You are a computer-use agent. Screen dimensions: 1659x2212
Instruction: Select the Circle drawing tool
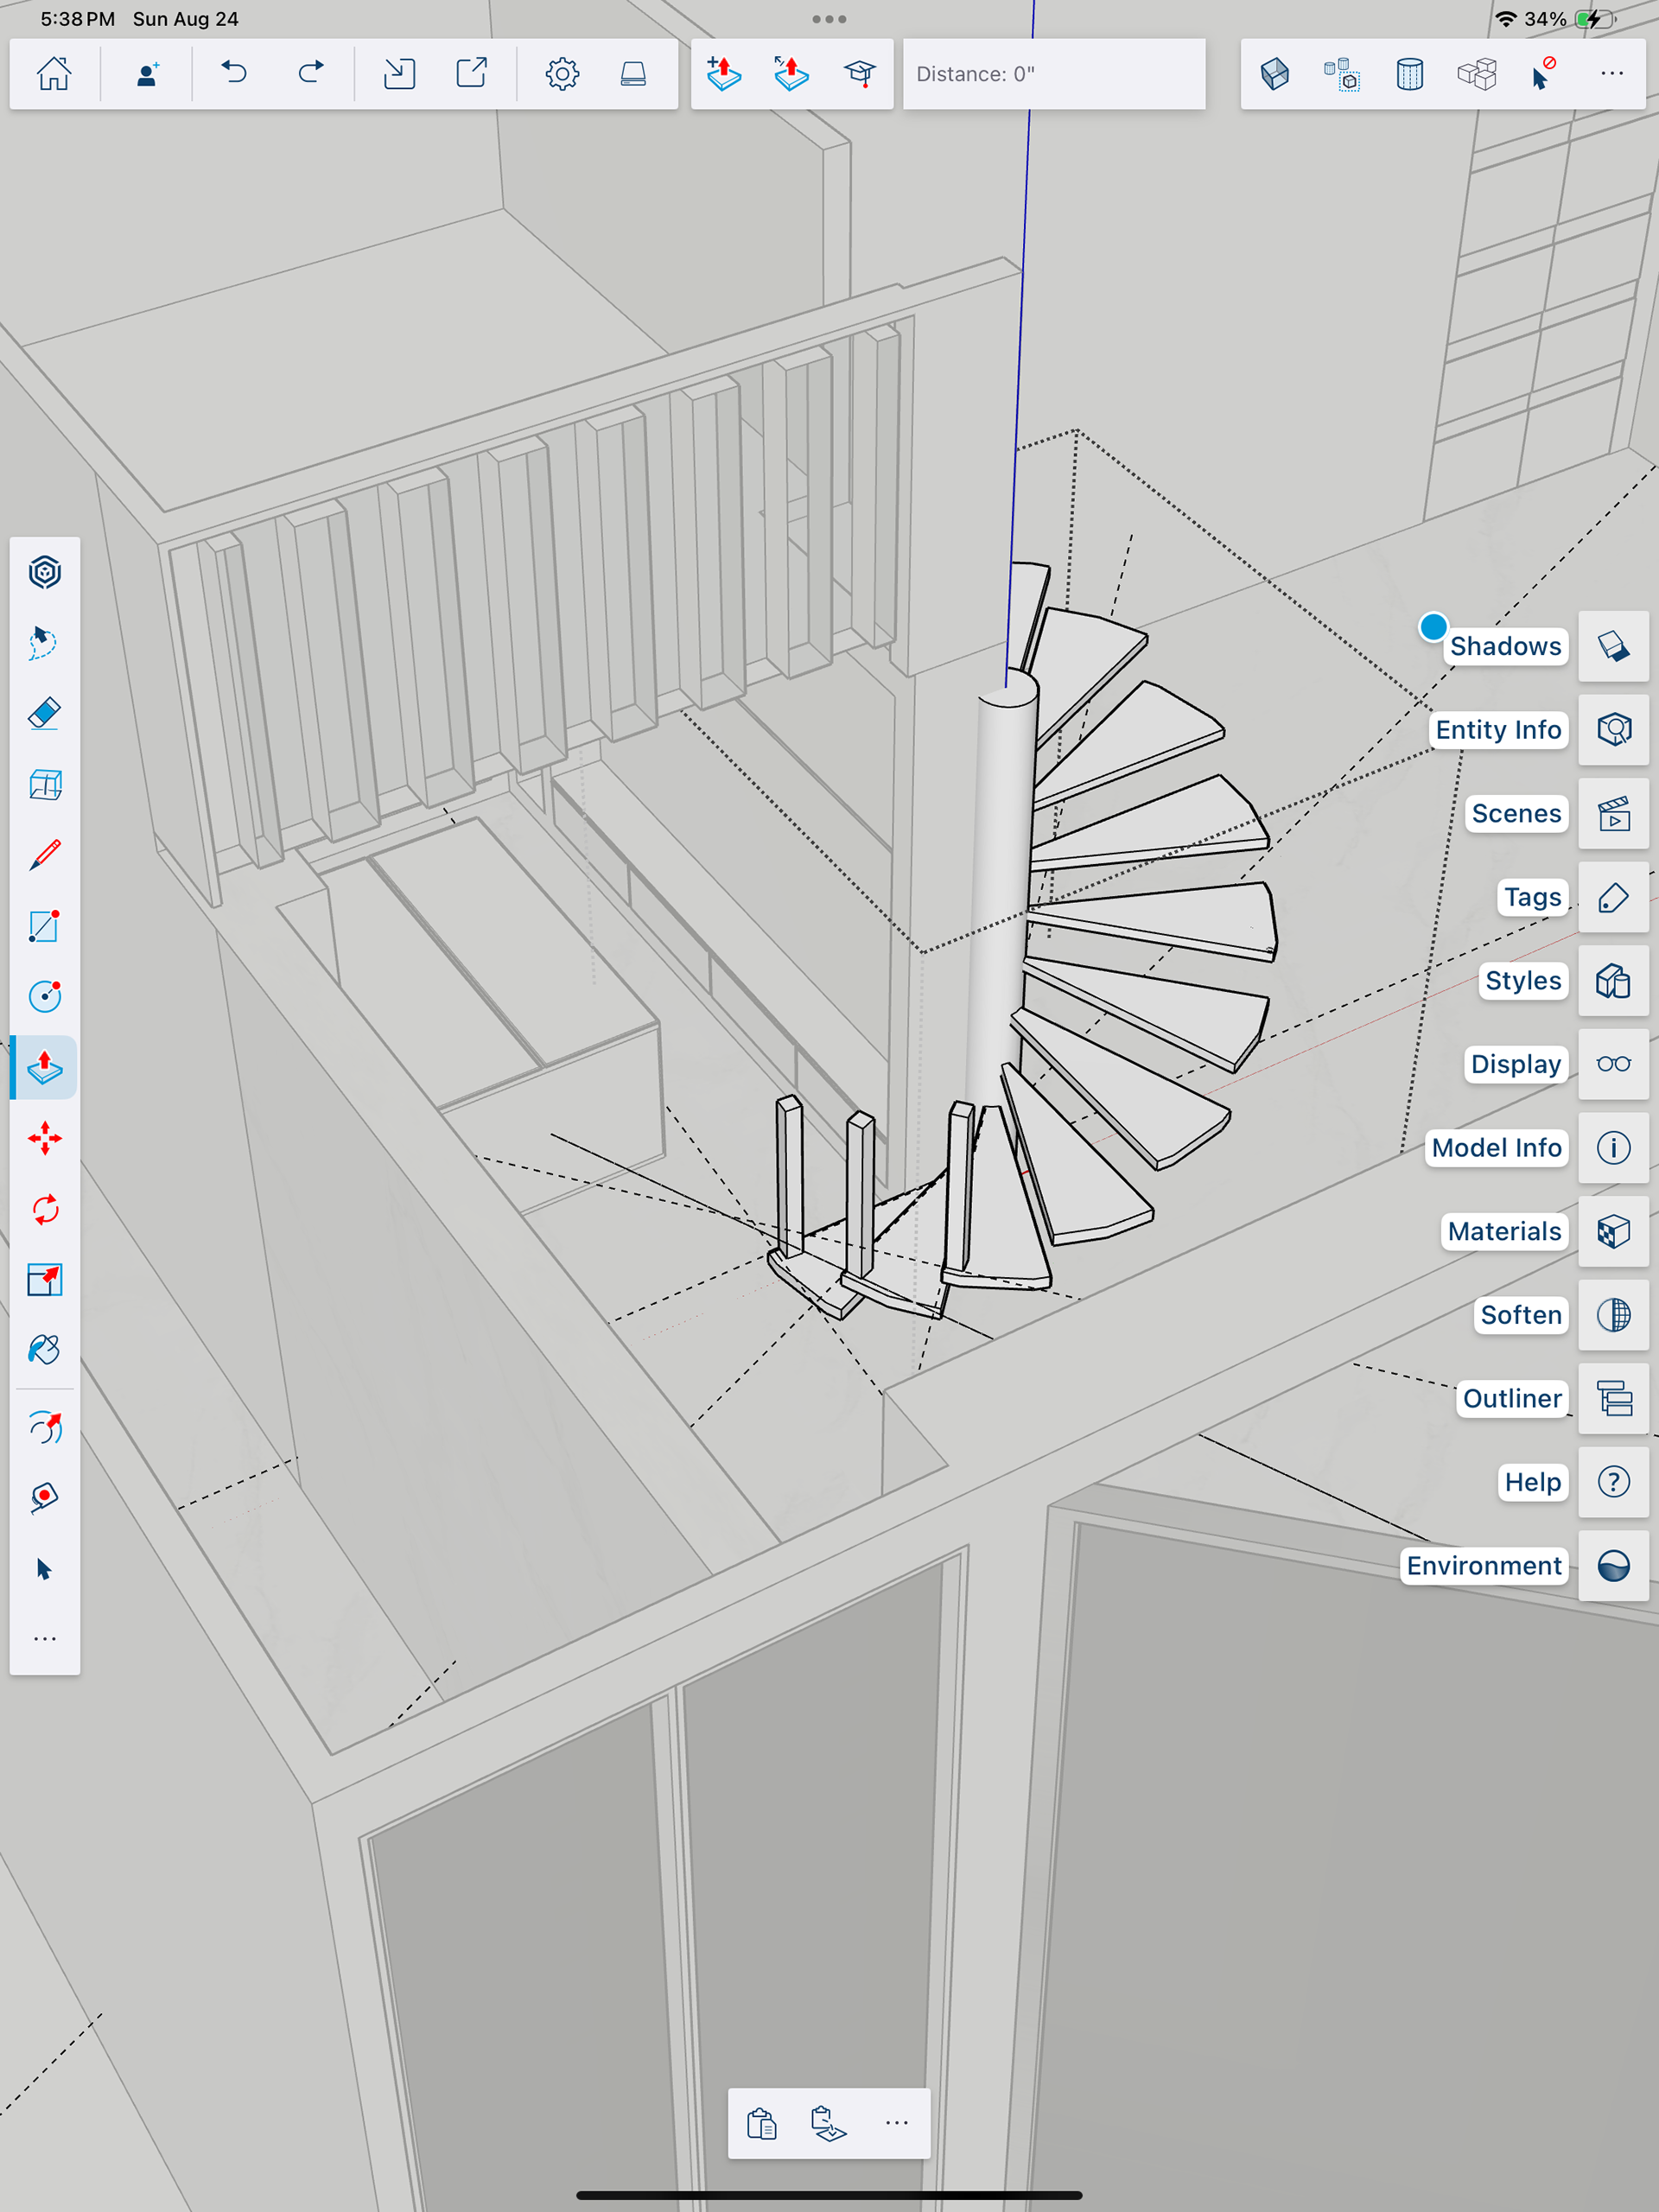[x=44, y=996]
